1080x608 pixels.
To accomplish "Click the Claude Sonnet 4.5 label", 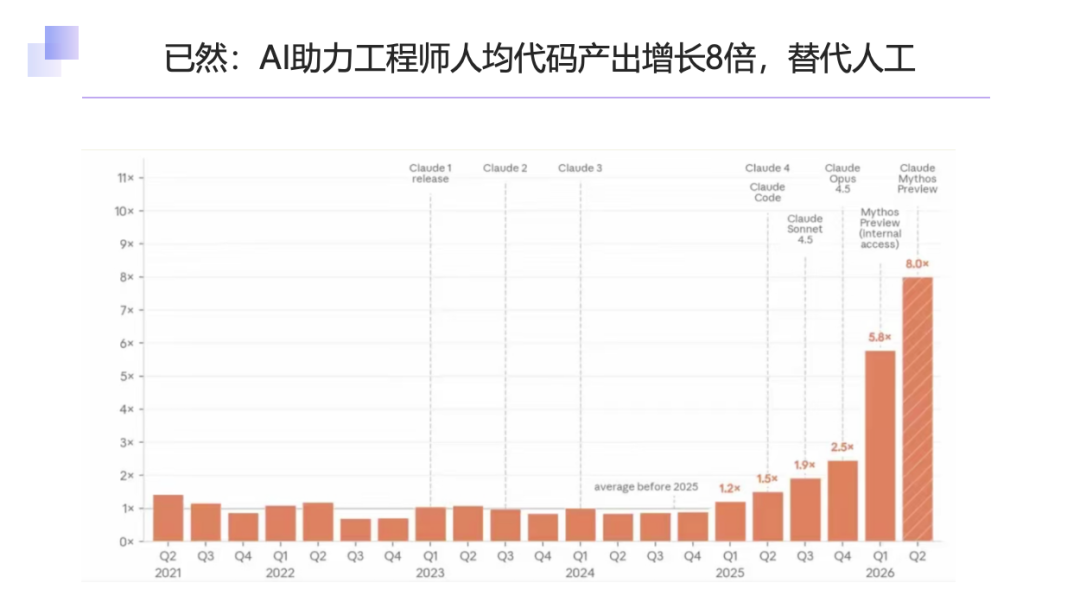I will (805, 229).
